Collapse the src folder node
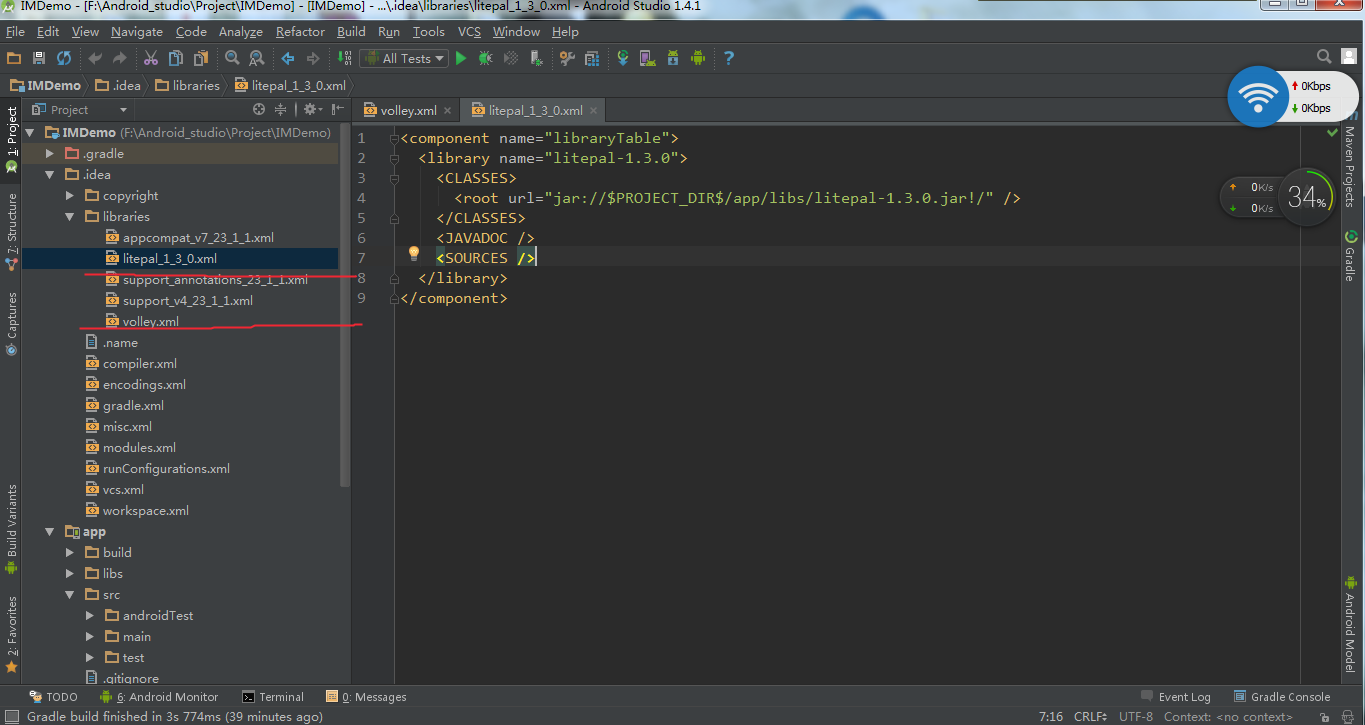This screenshot has width=1365, height=725. [x=70, y=594]
